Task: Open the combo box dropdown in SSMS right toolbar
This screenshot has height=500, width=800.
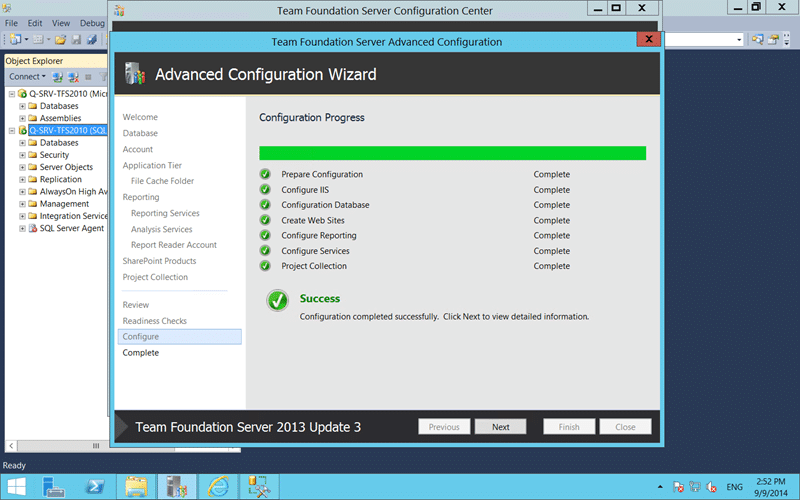Action: [739, 39]
